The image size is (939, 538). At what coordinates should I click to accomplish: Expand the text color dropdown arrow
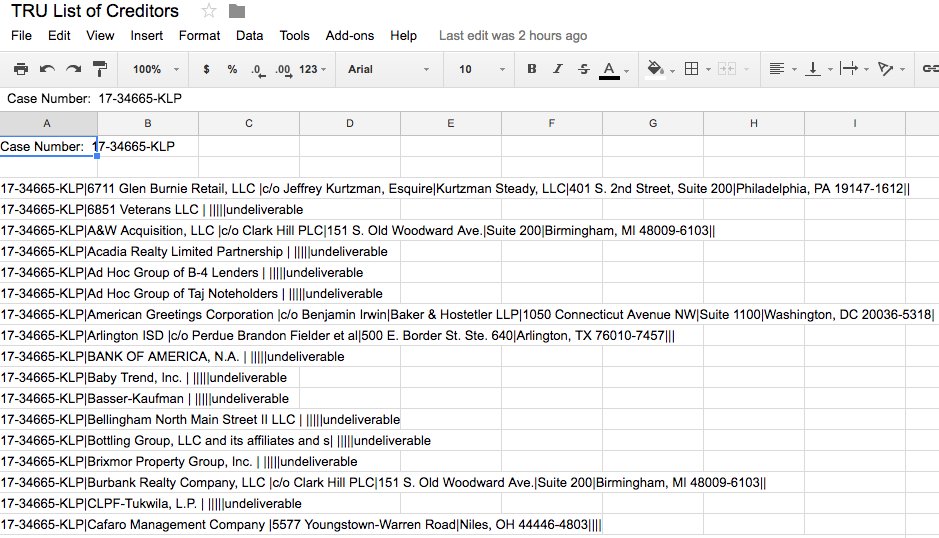click(x=626, y=70)
